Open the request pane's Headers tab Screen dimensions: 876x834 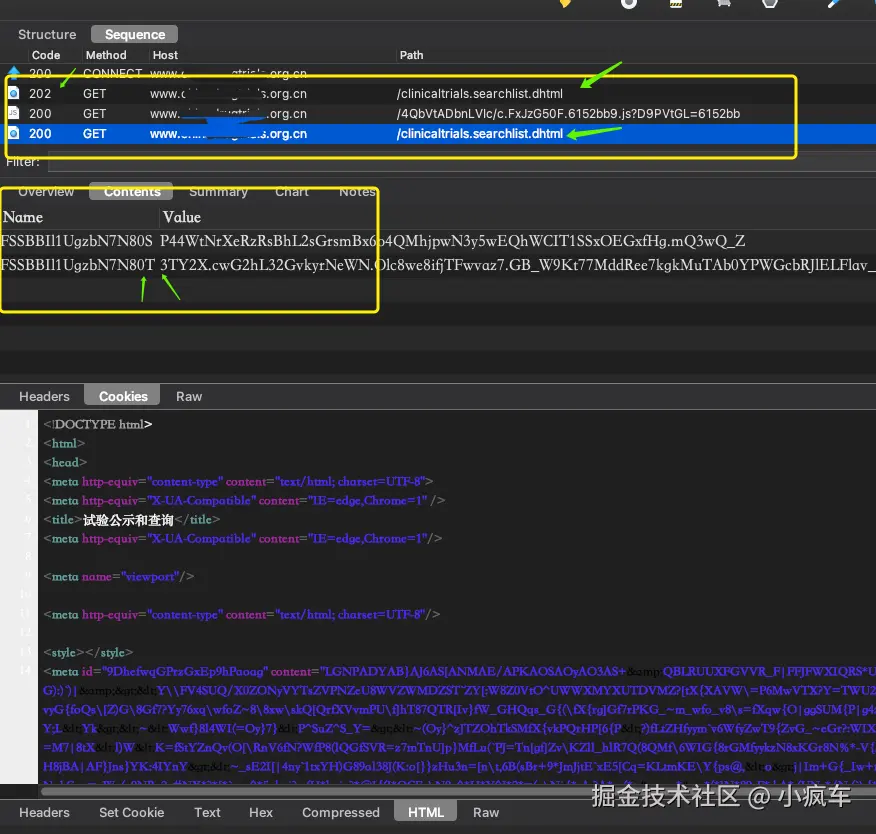point(45,396)
